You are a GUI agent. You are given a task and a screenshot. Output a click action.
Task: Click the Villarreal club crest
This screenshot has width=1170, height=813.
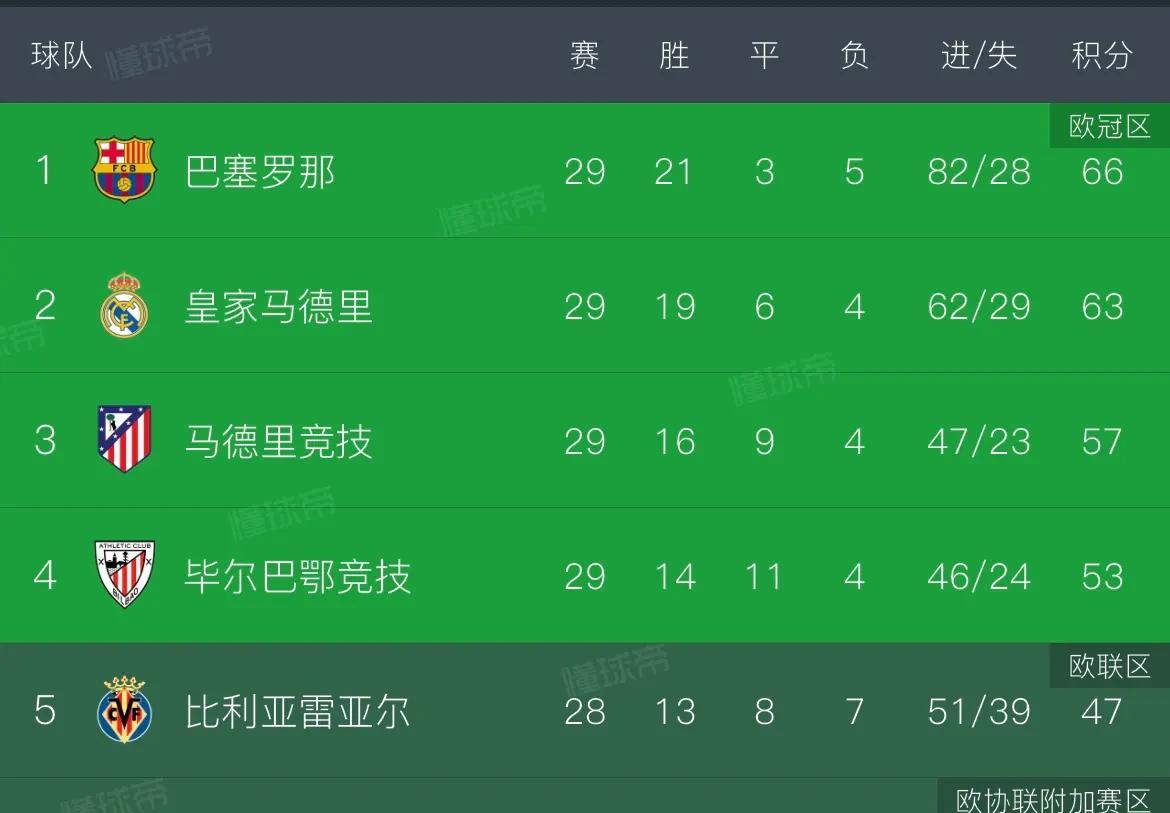124,709
